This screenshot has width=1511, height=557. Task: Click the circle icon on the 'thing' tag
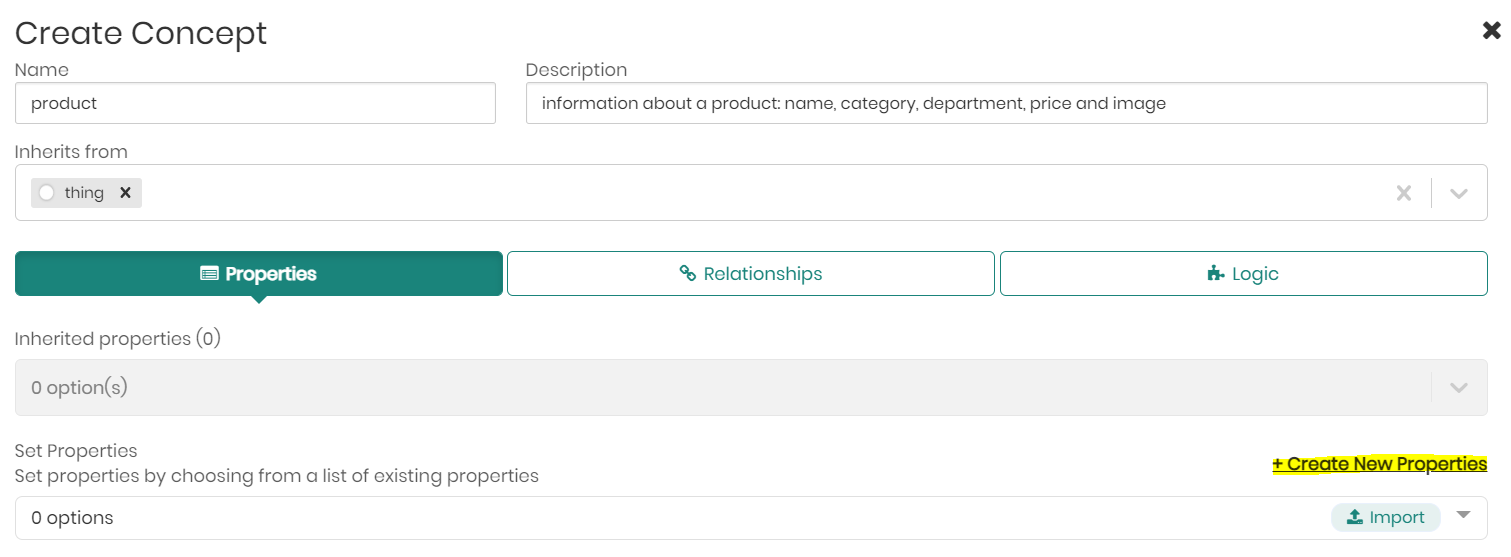47,193
